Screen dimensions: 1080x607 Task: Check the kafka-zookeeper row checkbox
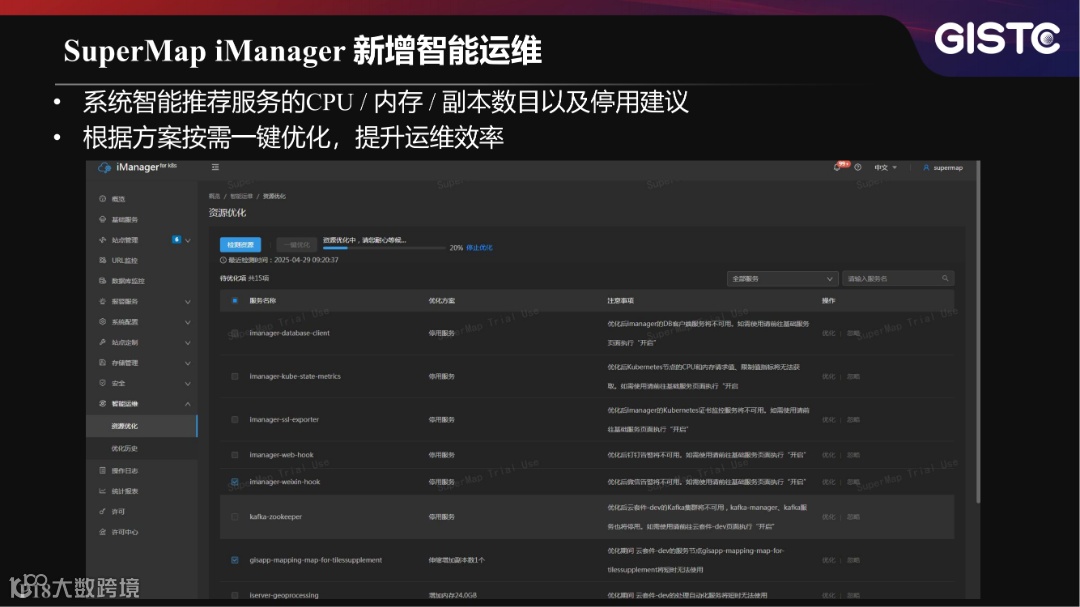[235, 517]
